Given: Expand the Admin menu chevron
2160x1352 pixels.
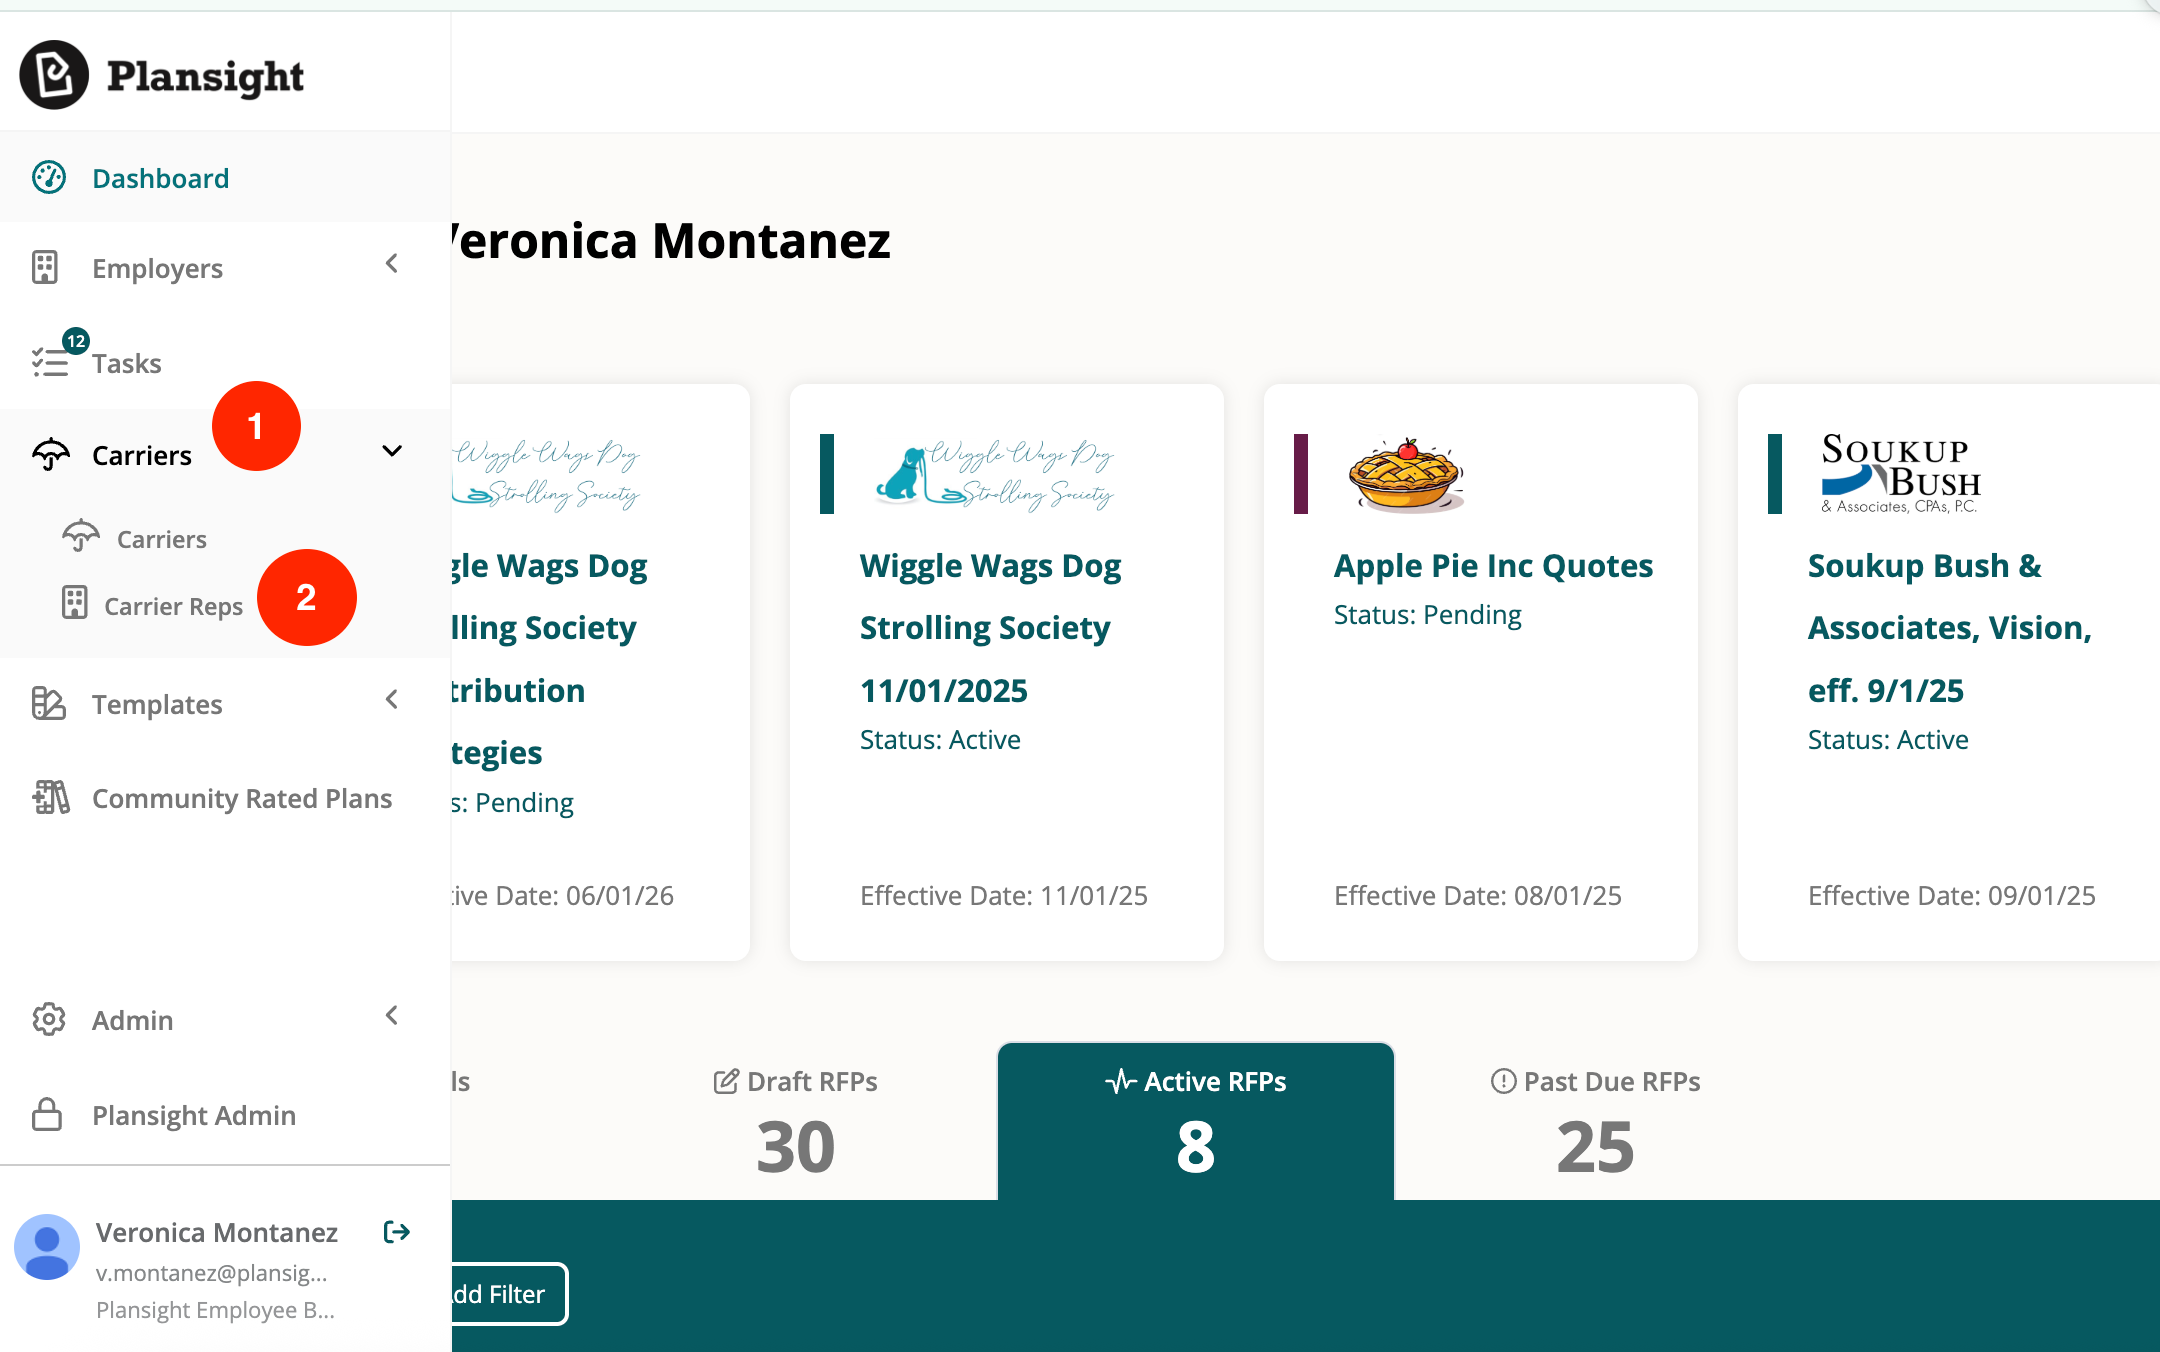Looking at the screenshot, I should click(x=392, y=1016).
